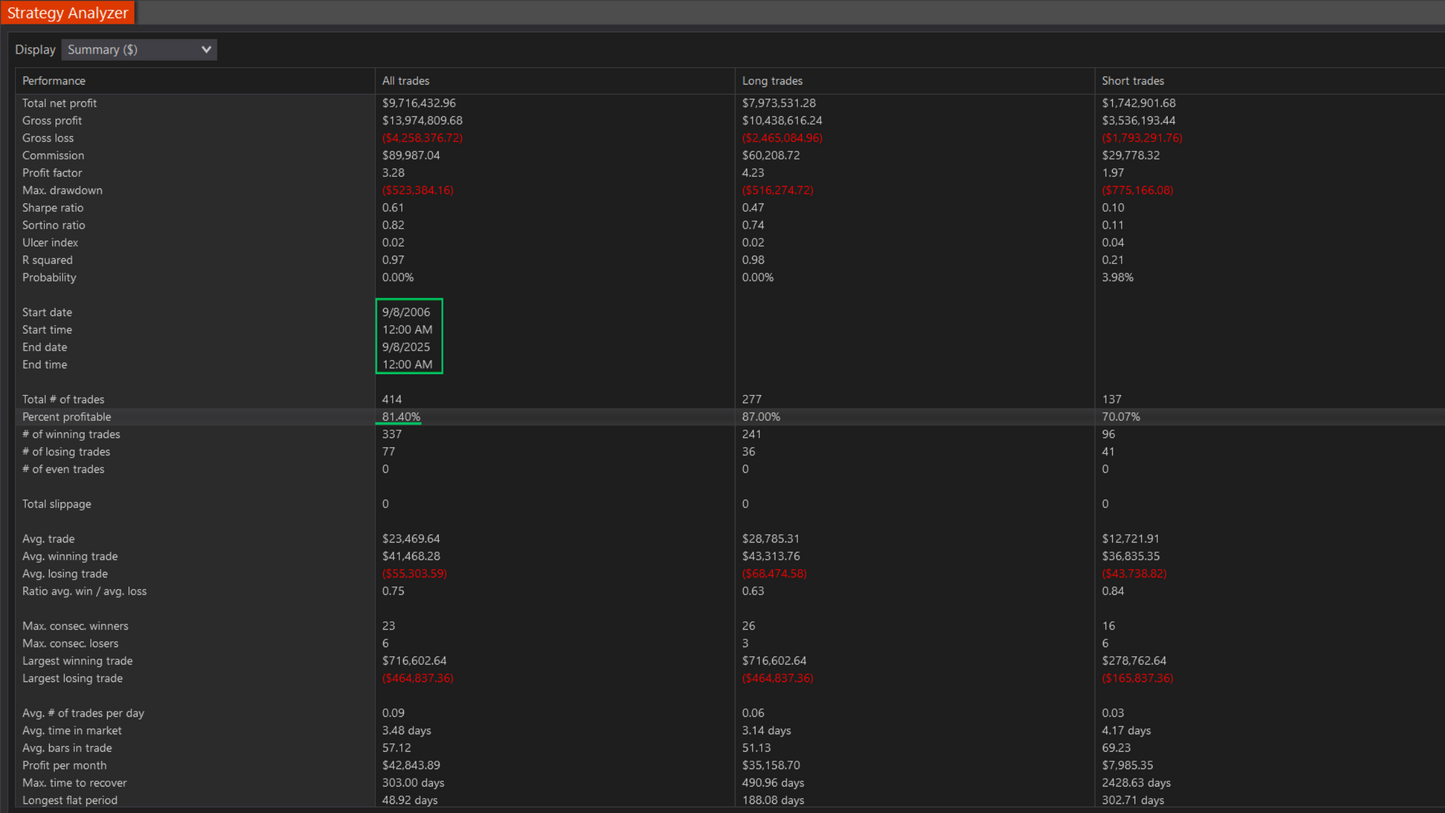
Task: Select the Strategy Analyzer tab
Action: [x=68, y=13]
